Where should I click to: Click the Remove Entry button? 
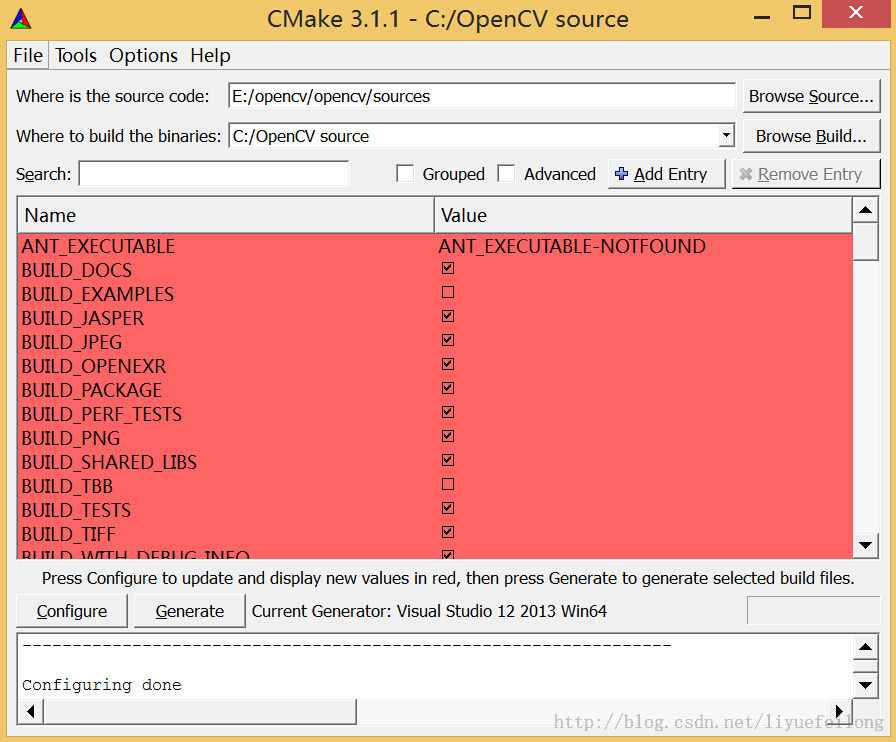coord(806,174)
